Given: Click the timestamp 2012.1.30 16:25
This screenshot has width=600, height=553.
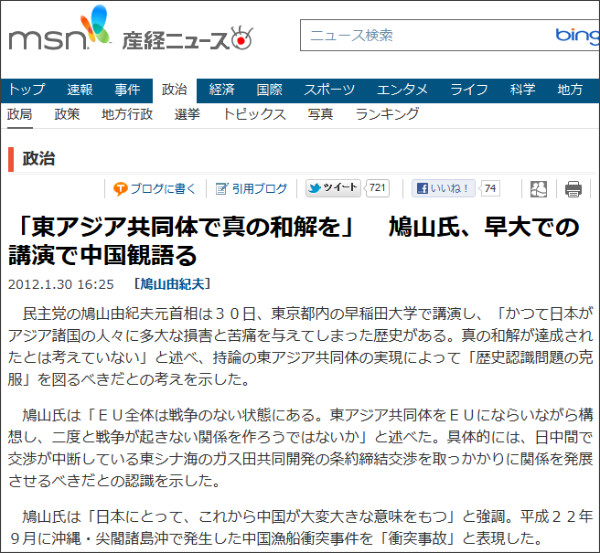Looking at the screenshot, I should pyautogui.click(x=61, y=285).
